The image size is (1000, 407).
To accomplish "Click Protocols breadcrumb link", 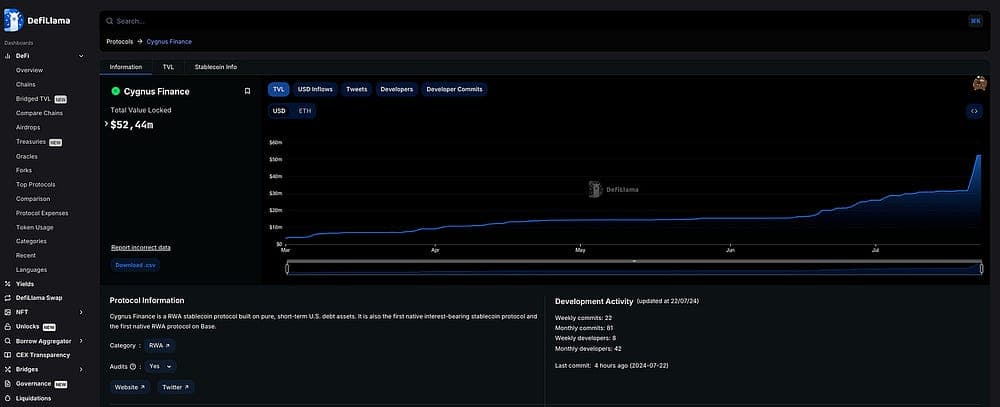I will click(120, 41).
